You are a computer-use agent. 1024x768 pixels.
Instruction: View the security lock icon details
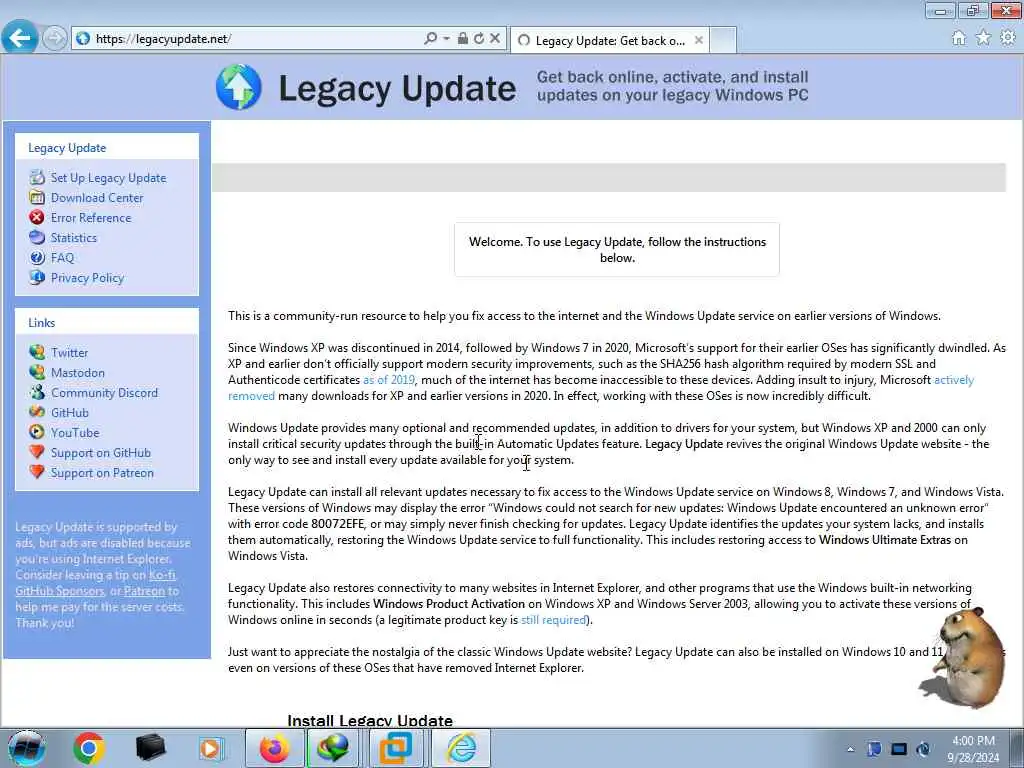pyautogui.click(x=462, y=39)
